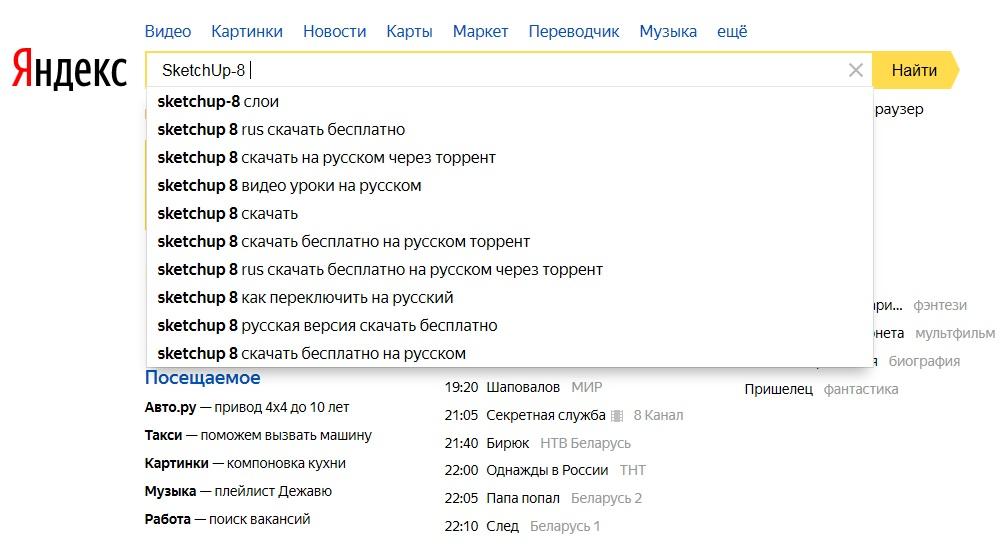Screen dimensions: 1008x560
Task: Select suggestion 'скачать на русском через торрент'
Action: pyautogui.click(x=510, y=158)
